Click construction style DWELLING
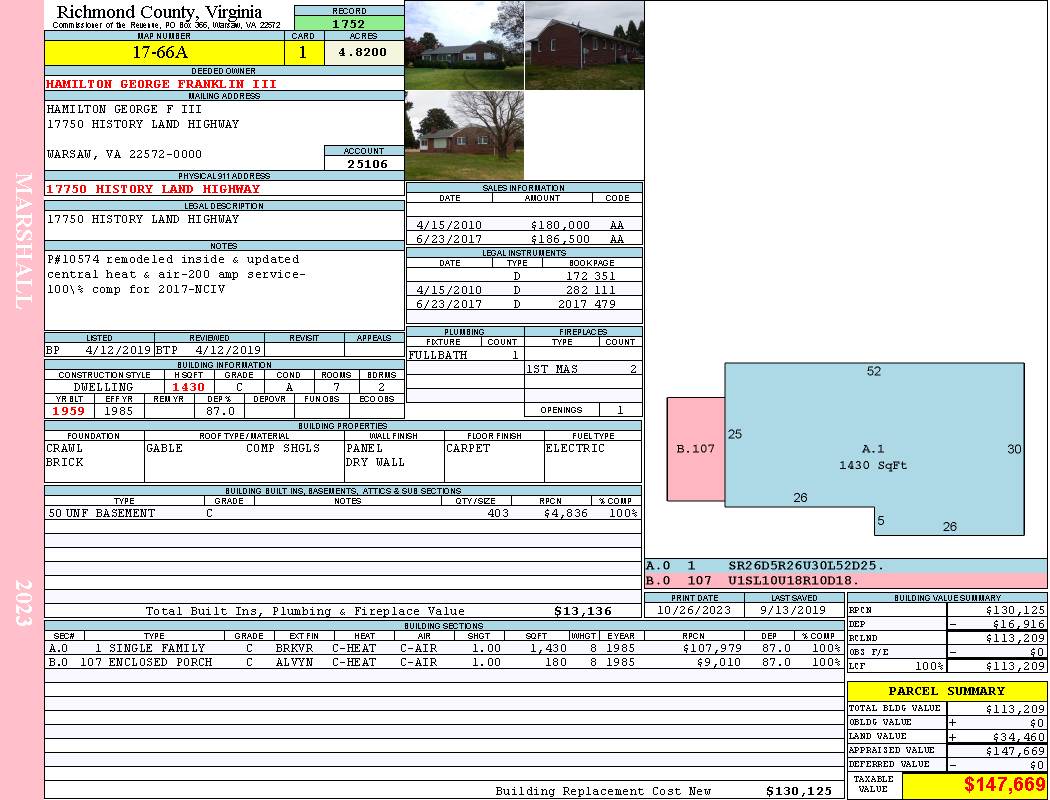Image resolution: width=1050 pixels, height=800 pixels. (x=103, y=387)
